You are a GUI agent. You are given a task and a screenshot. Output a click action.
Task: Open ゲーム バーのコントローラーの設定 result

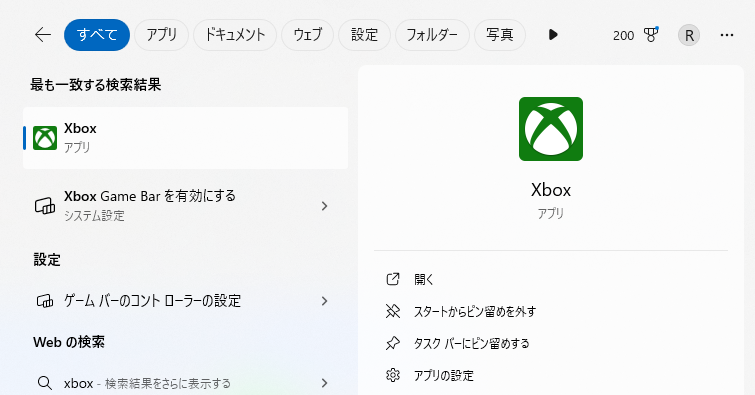click(185, 301)
